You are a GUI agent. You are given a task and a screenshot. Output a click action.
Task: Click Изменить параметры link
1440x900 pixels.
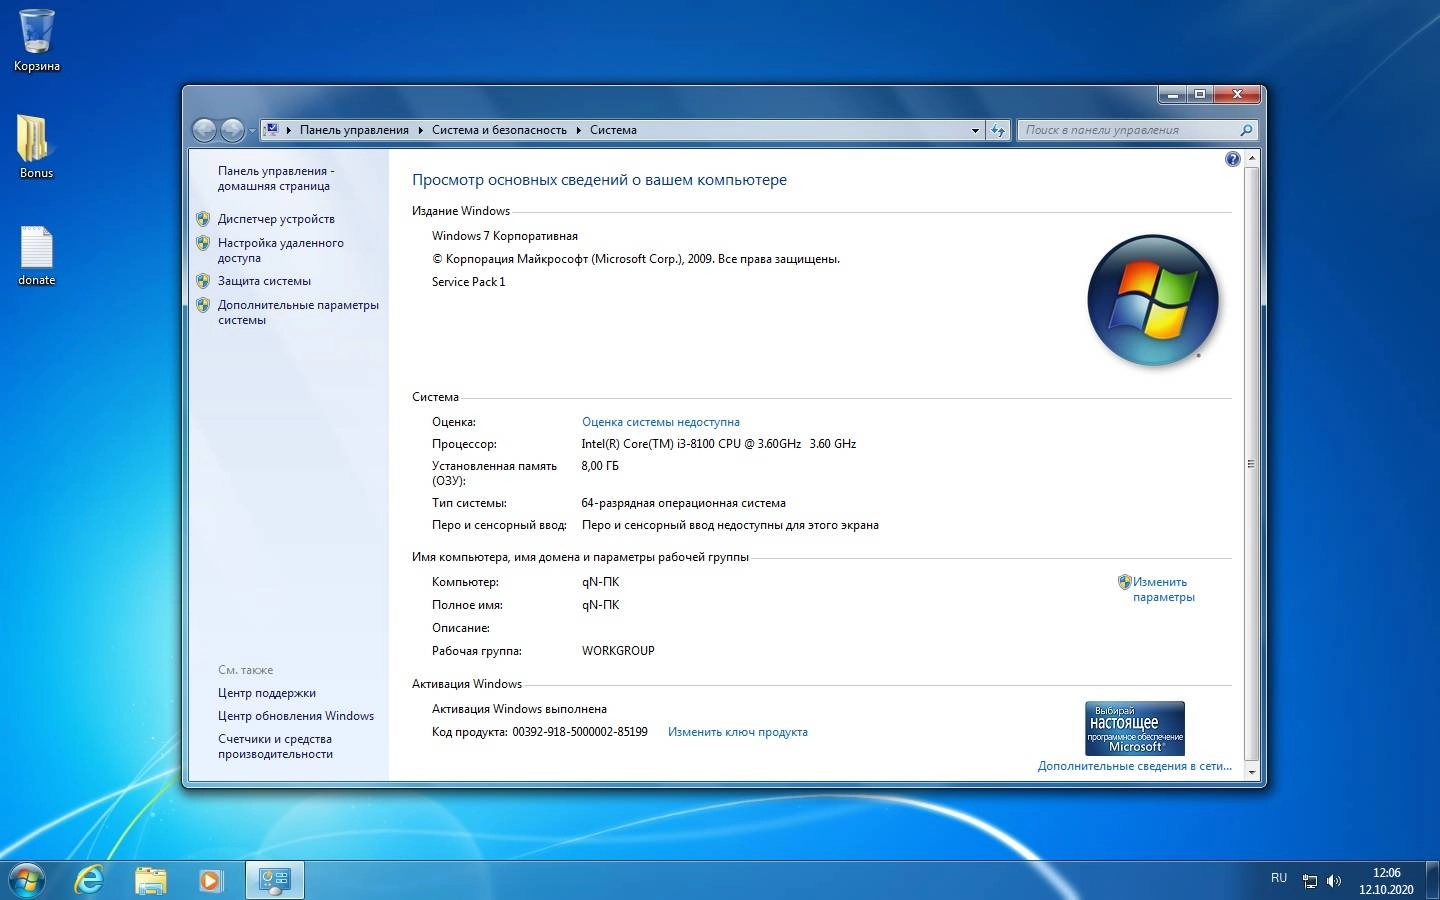(1163, 589)
